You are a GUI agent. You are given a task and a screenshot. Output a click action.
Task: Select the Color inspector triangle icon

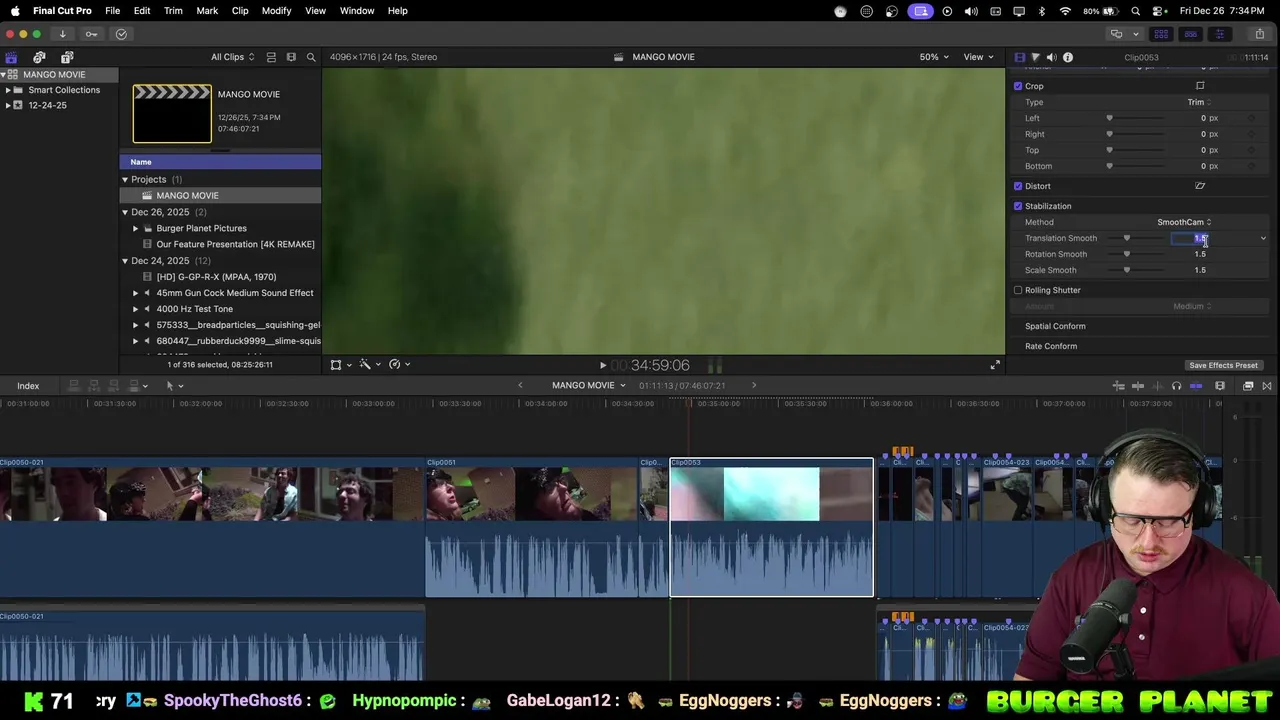(1035, 57)
